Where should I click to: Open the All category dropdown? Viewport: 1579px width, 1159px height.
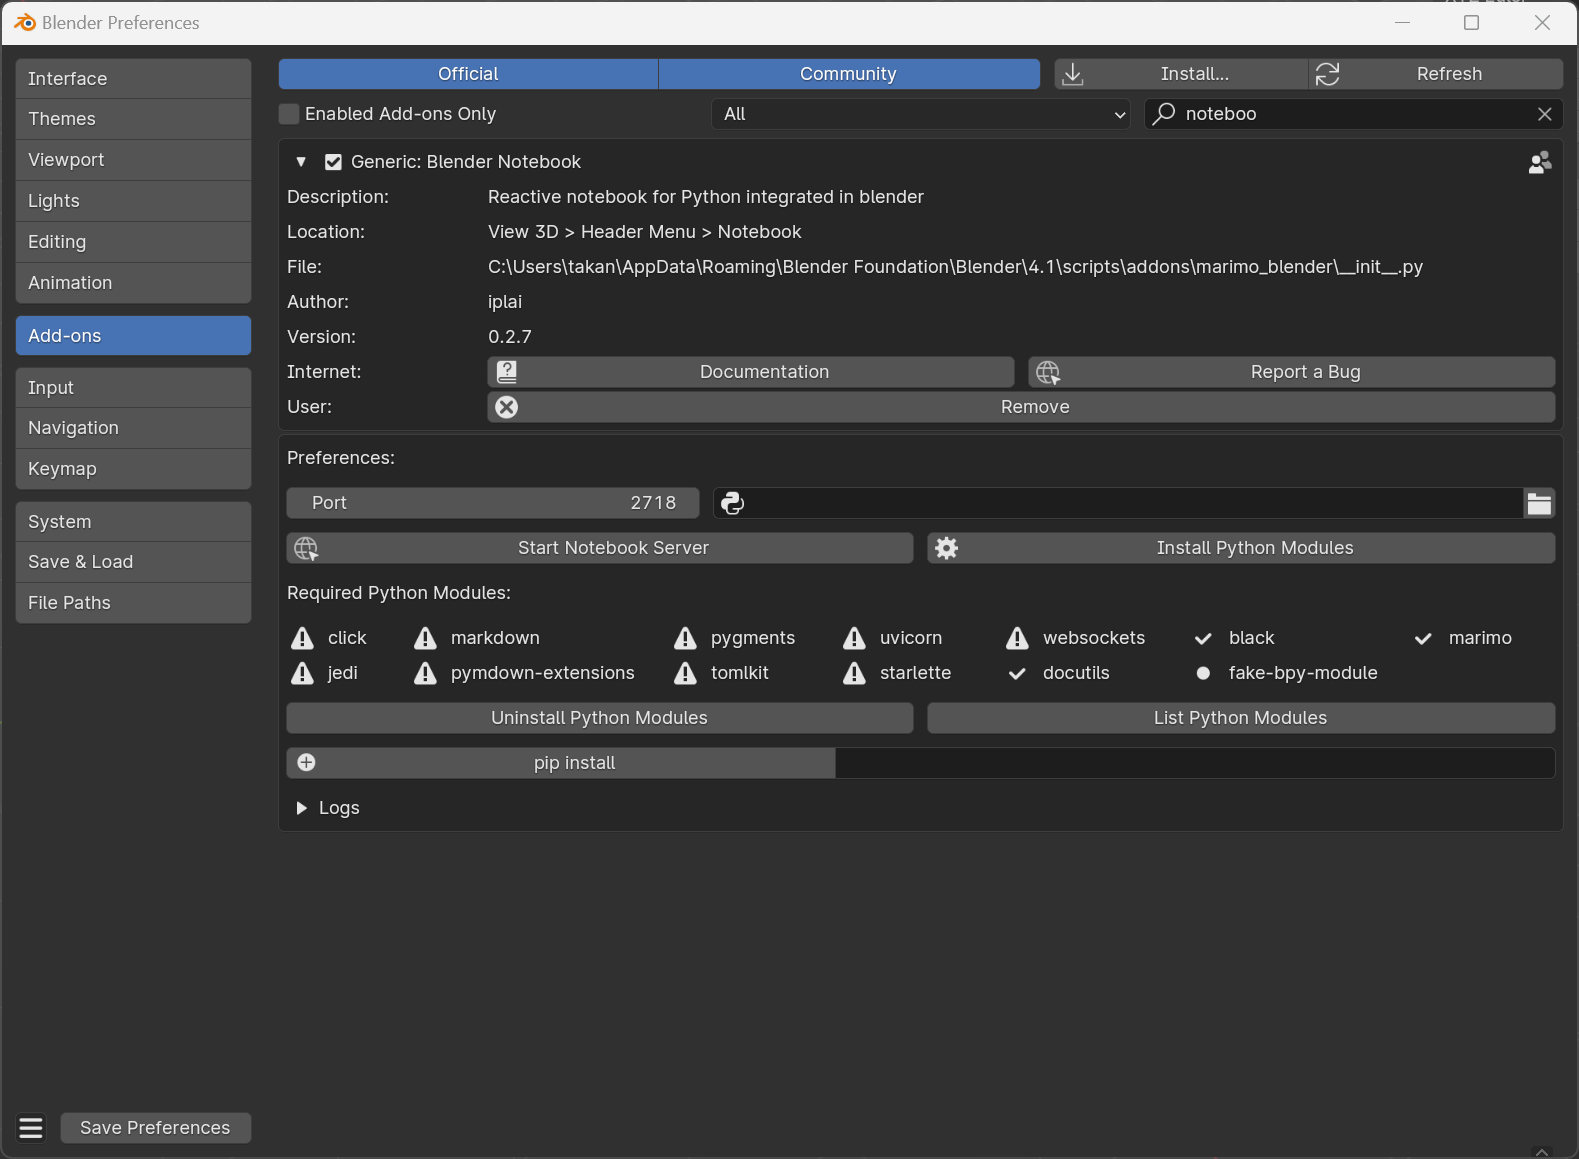click(920, 114)
